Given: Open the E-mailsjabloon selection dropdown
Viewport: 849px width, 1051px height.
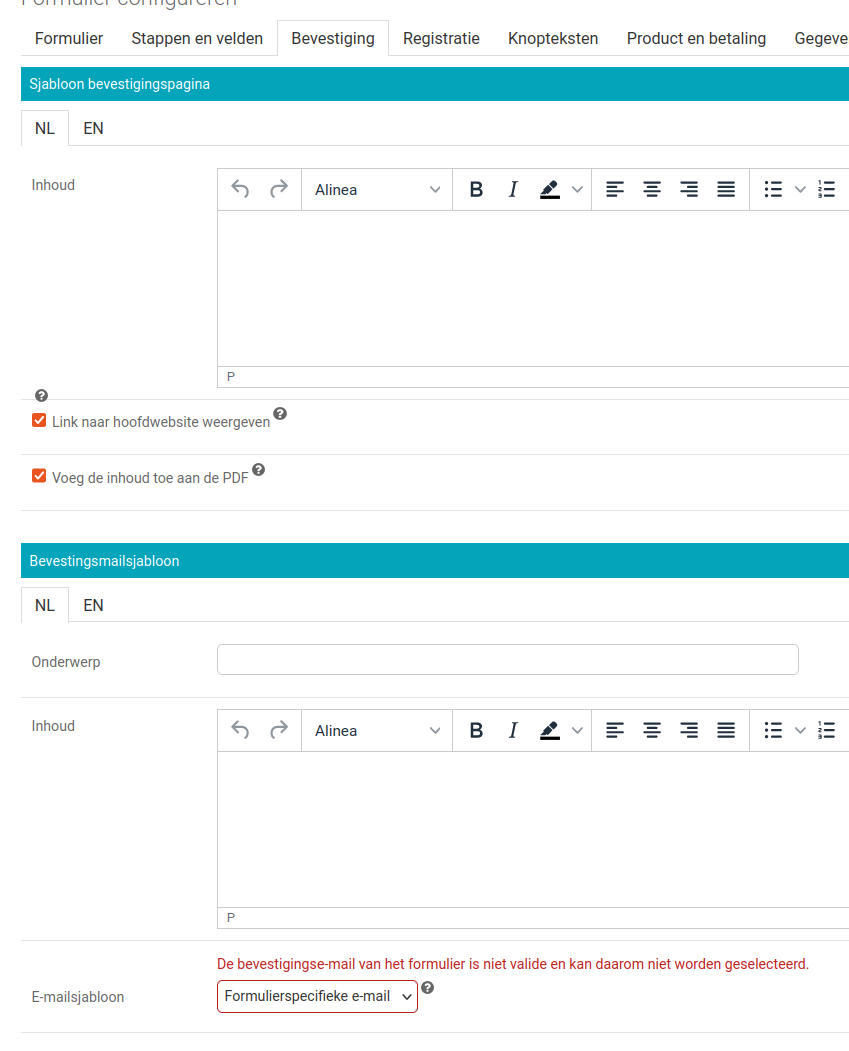Looking at the screenshot, I should click(317, 996).
